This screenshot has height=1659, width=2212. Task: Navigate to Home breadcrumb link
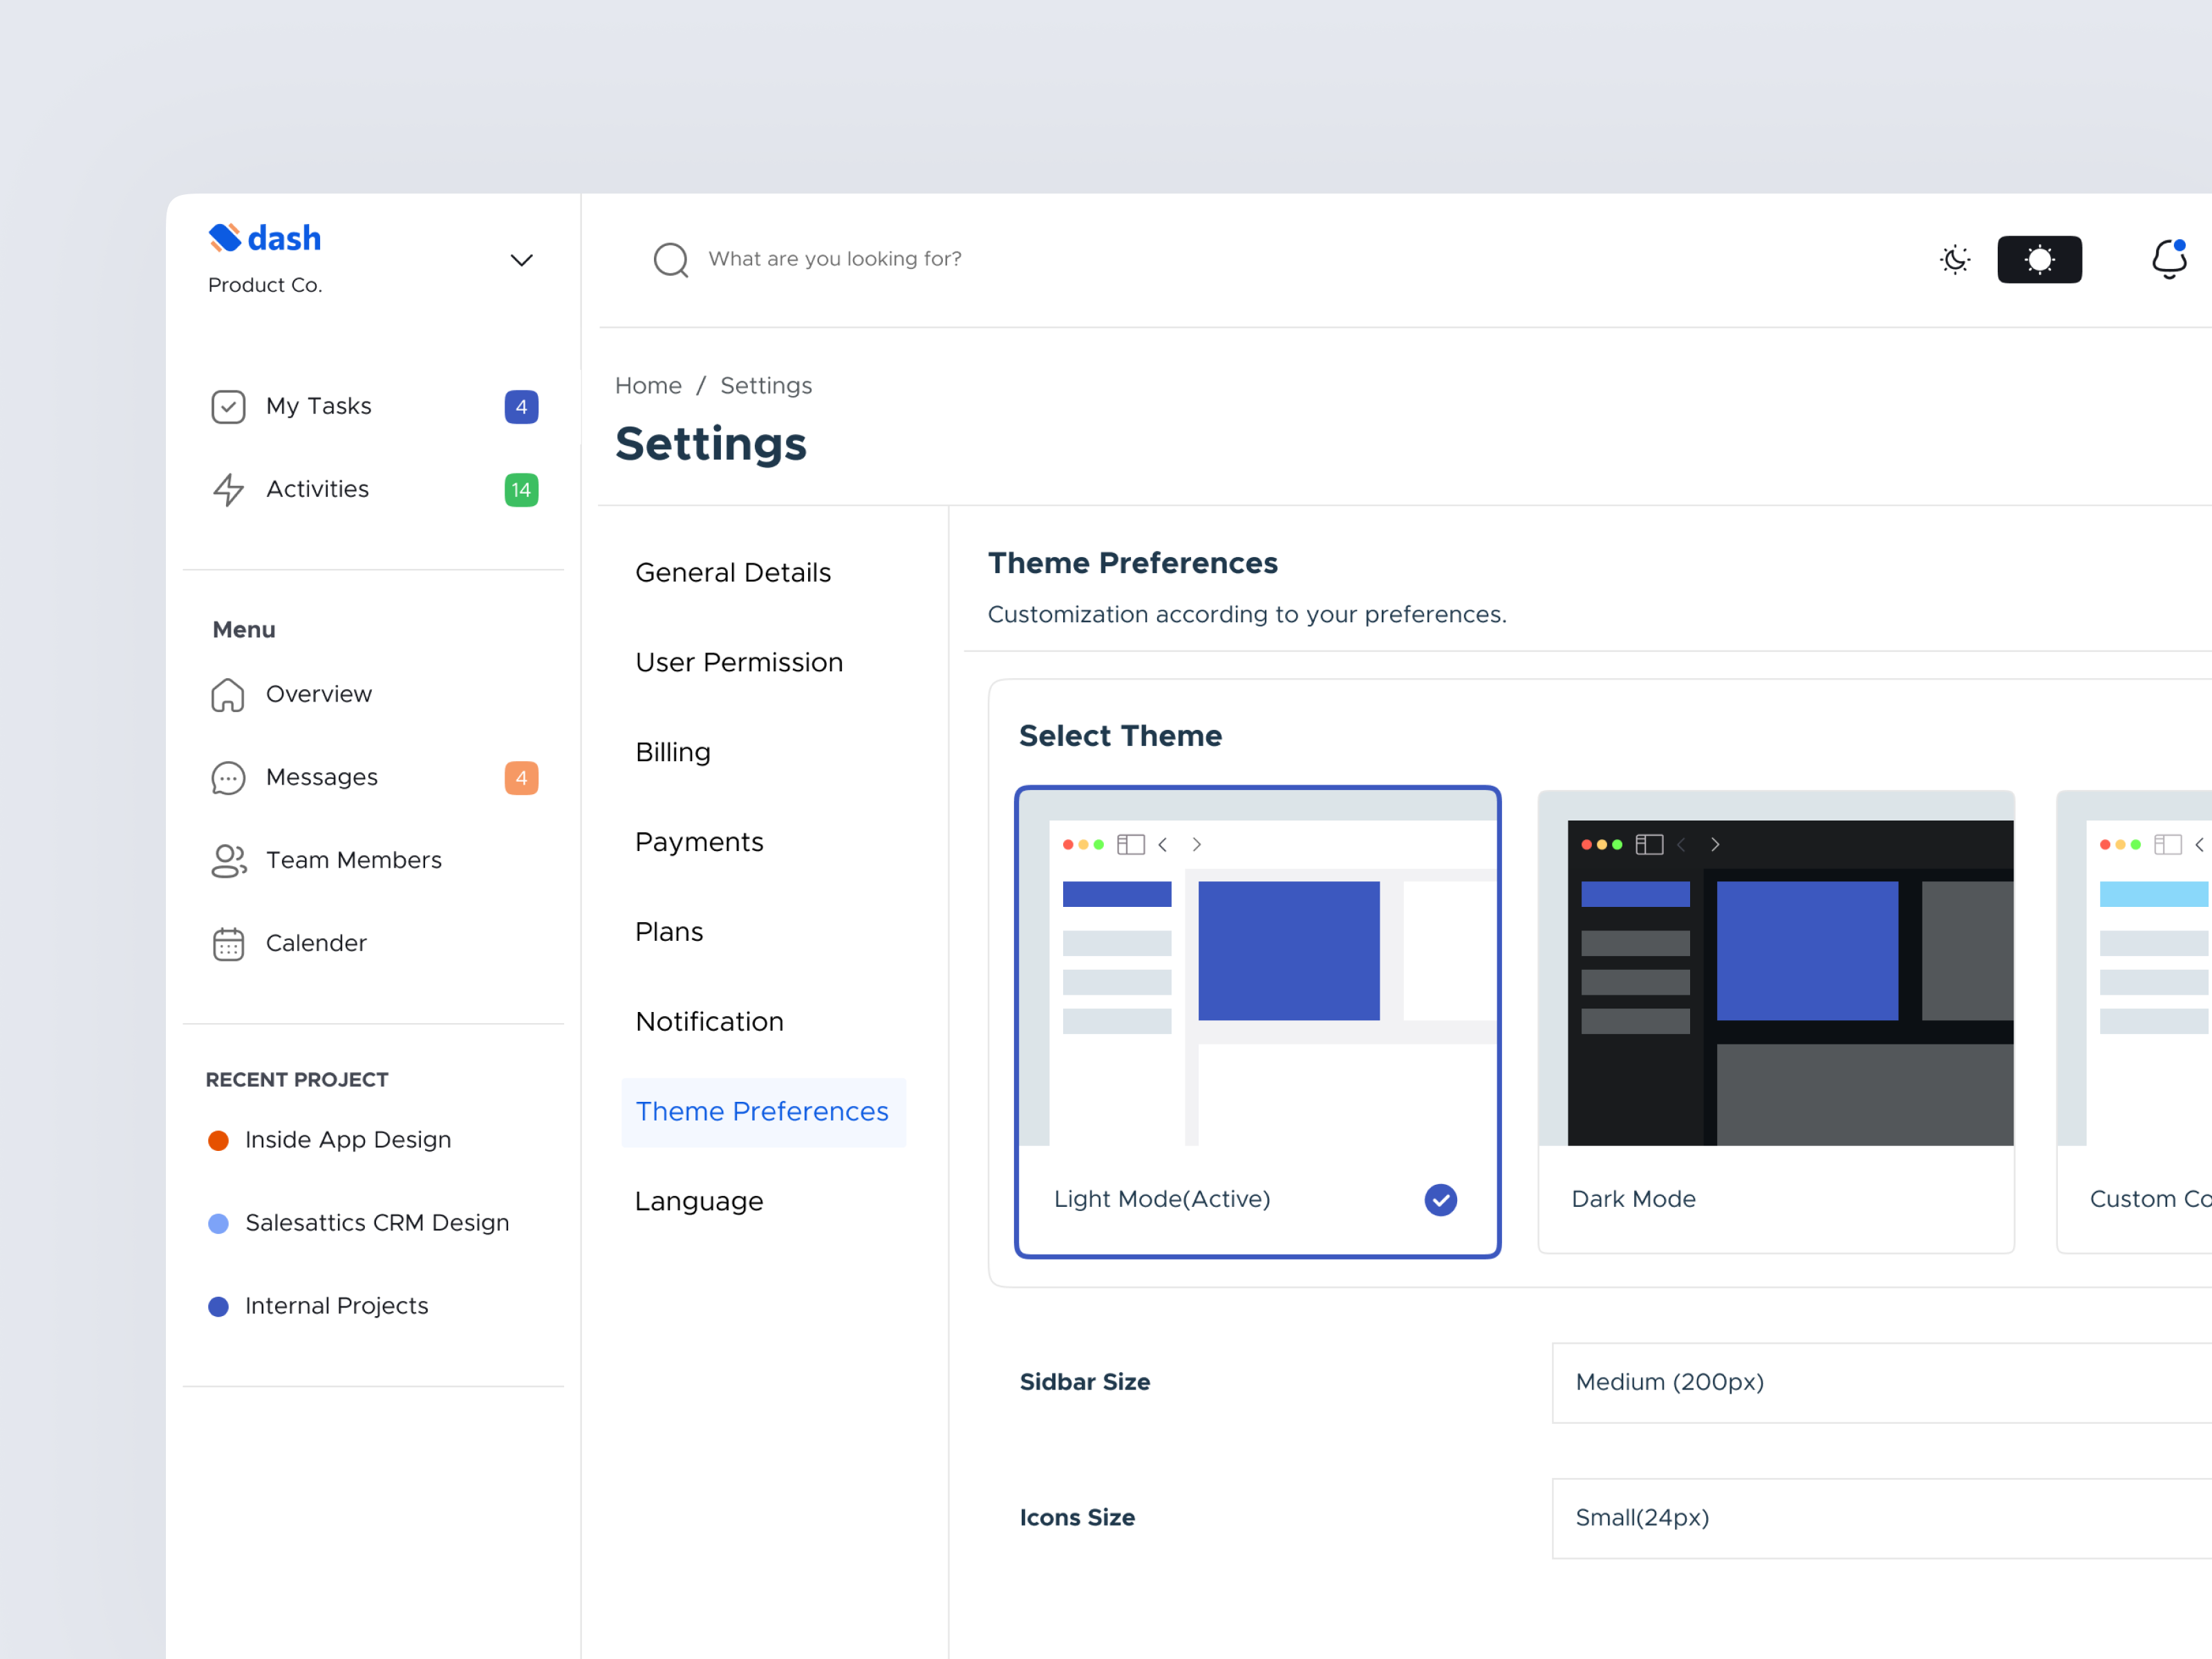[x=648, y=385]
